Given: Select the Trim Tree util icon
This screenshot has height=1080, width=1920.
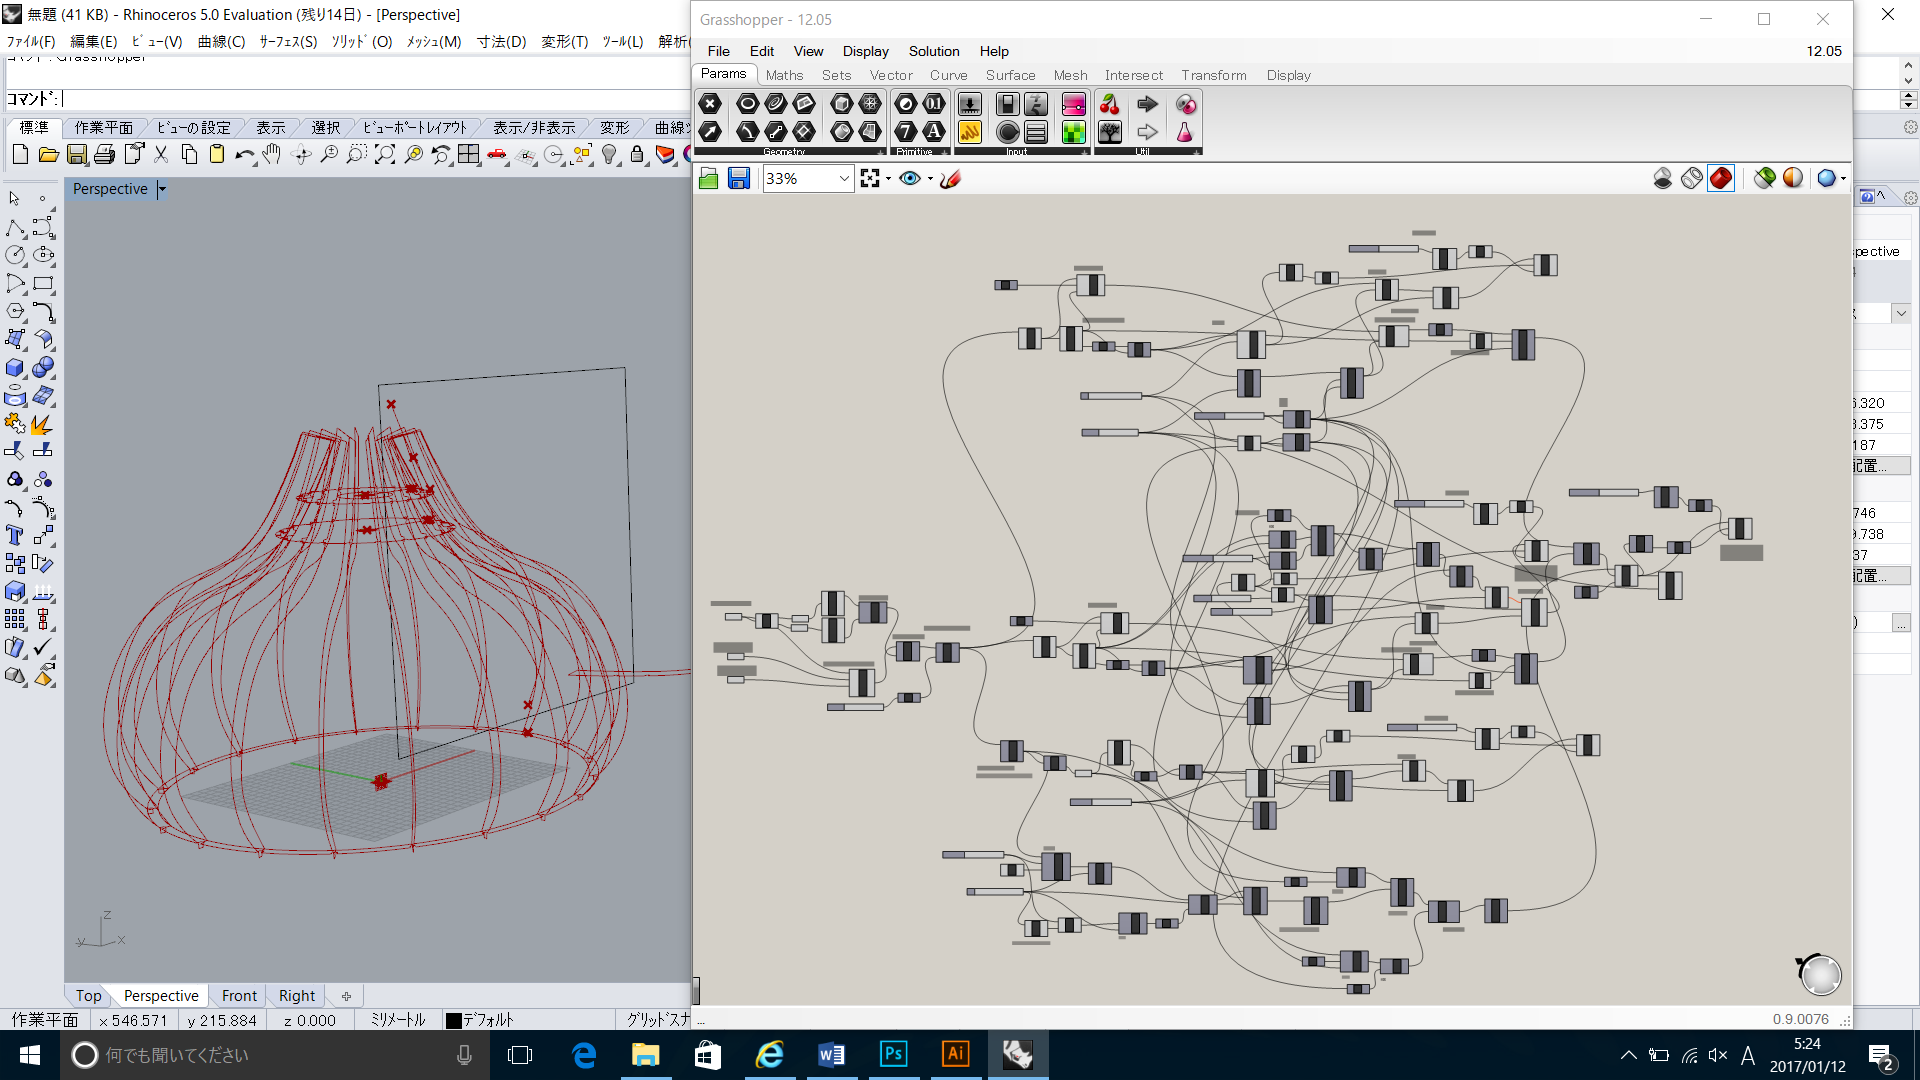Looking at the screenshot, I should point(1110,131).
